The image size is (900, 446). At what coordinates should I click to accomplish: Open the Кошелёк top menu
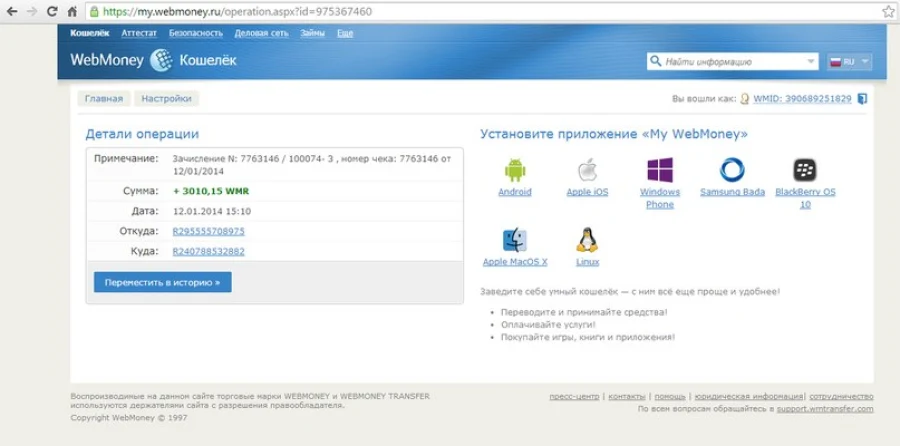pos(90,33)
